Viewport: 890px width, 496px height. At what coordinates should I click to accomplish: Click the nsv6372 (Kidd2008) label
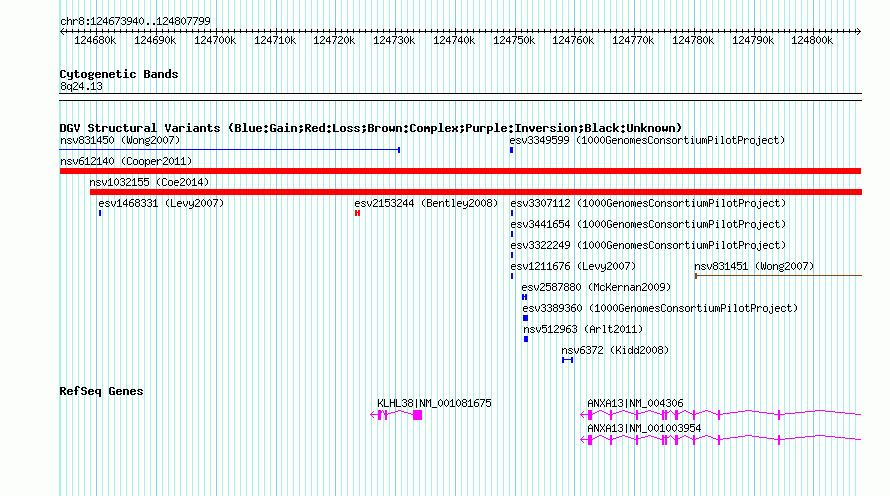point(615,350)
